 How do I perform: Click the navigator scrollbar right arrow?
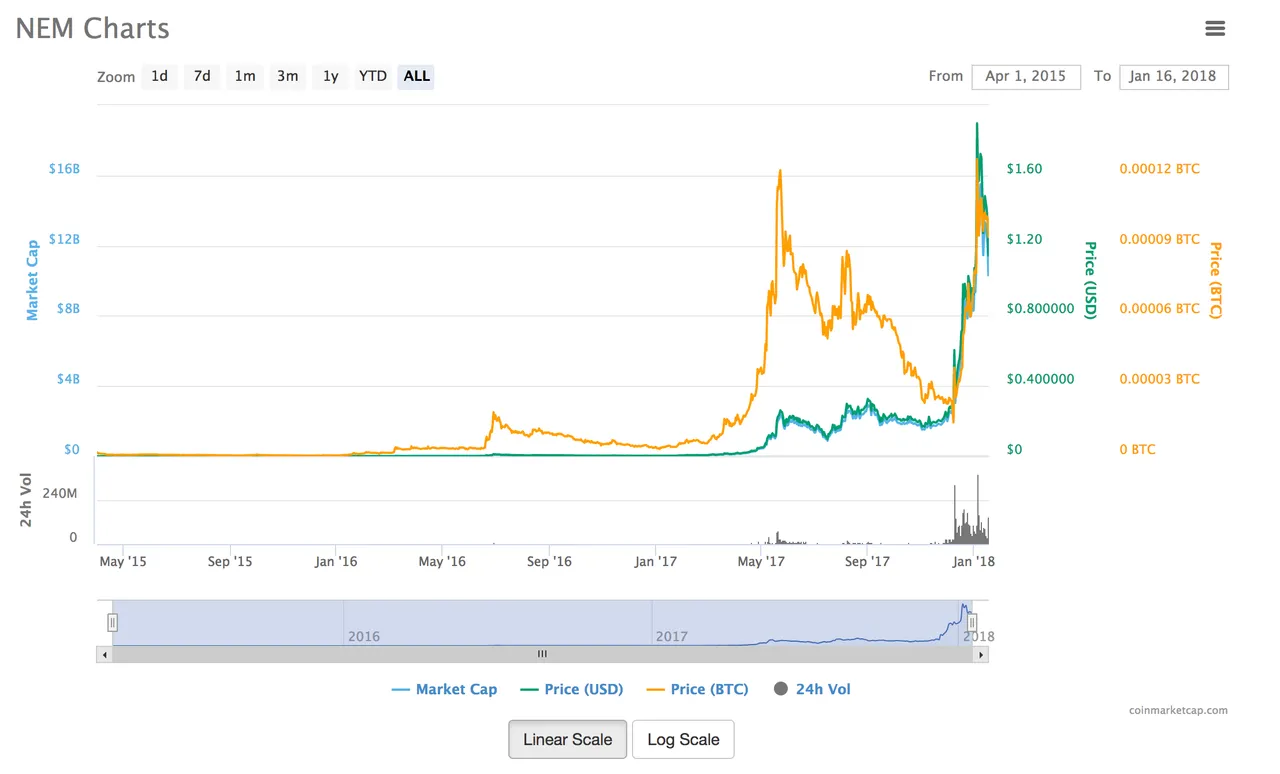coord(981,654)
